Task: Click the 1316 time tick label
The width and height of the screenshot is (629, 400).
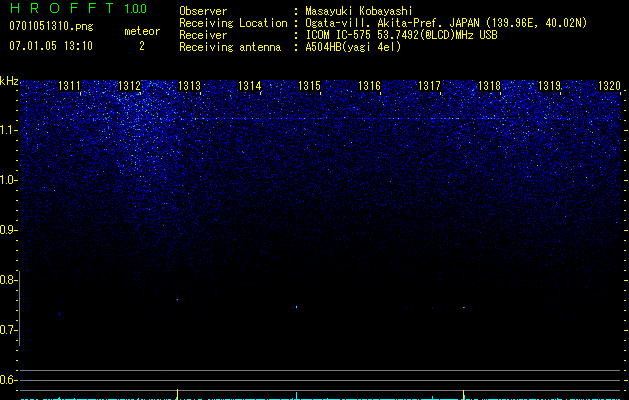Action: [x=369, y=86]
